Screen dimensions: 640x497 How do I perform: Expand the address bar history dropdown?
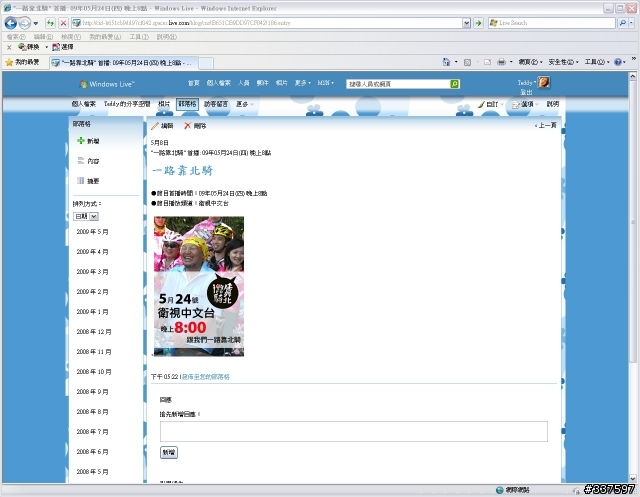[x=467, y=23]
